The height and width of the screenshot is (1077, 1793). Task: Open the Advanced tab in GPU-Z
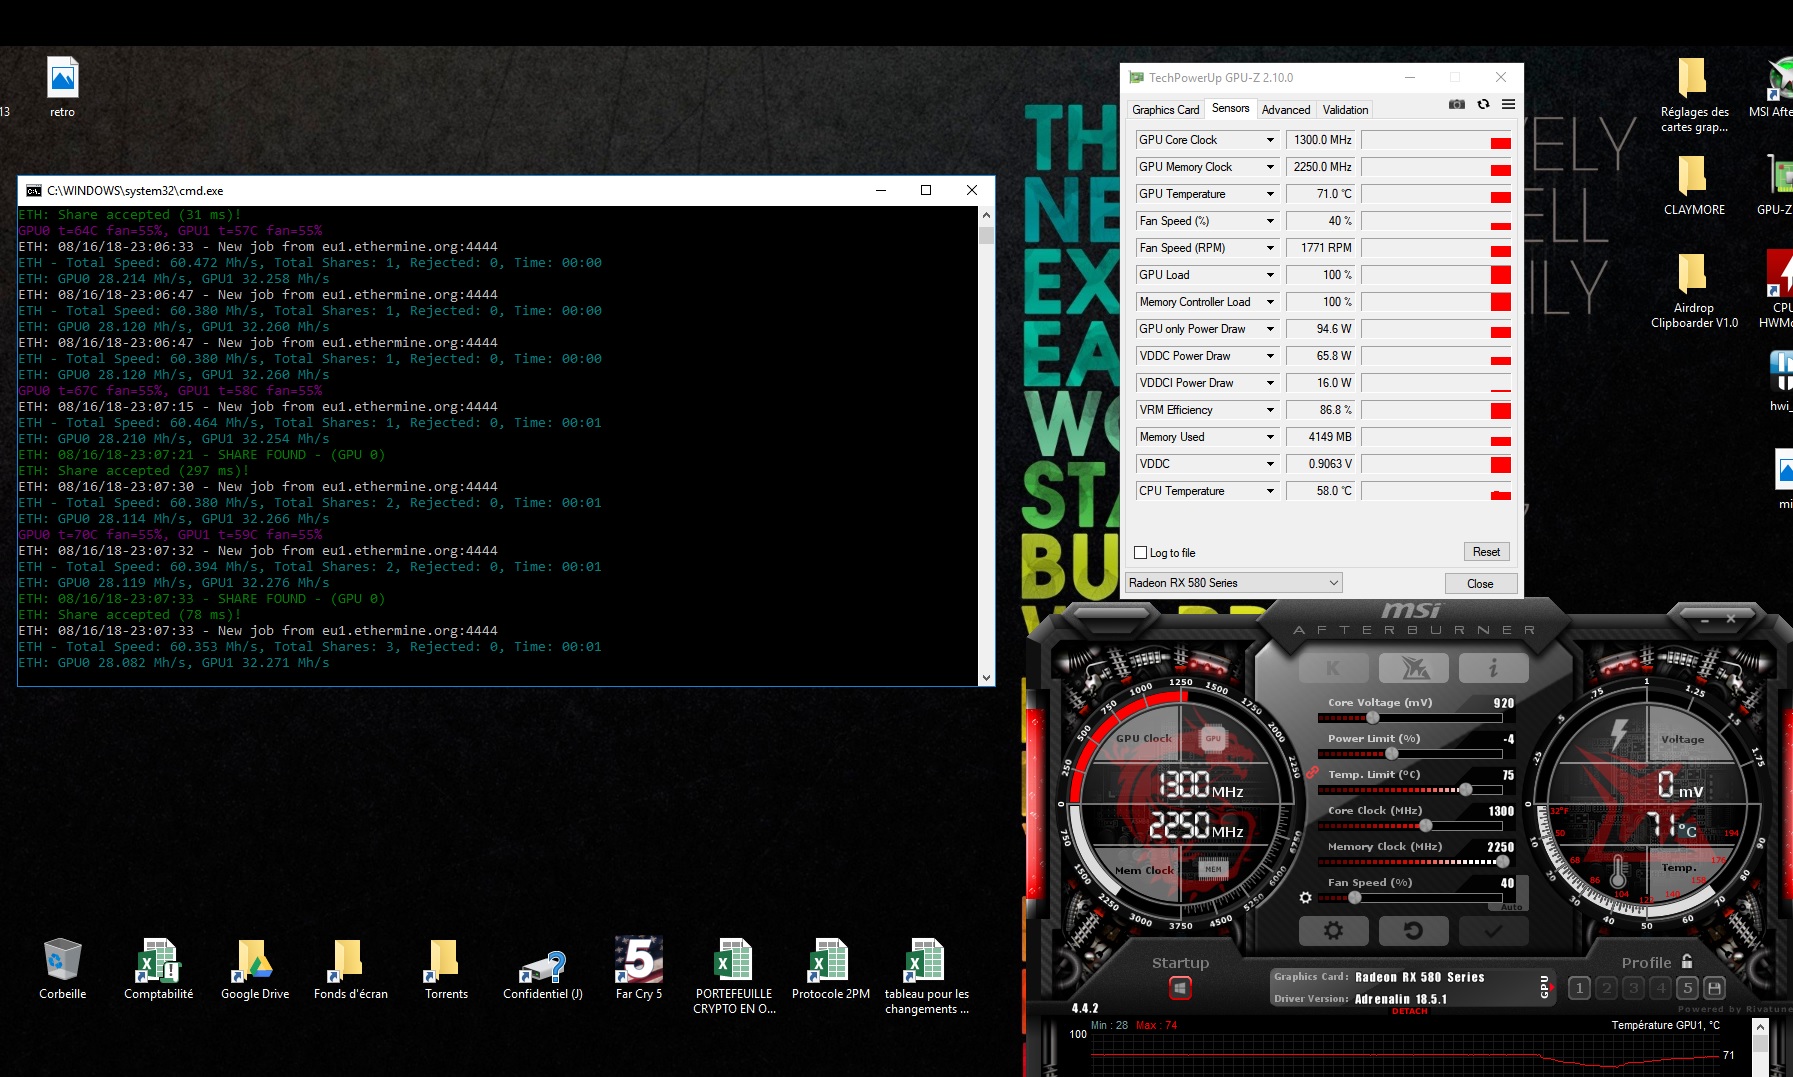(x=1287, y=109)
